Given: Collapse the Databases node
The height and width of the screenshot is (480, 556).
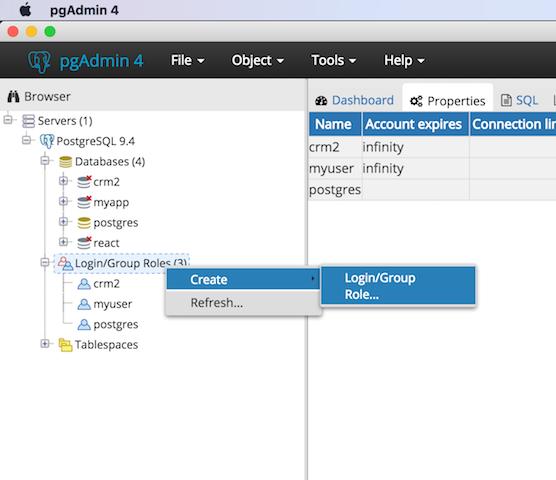Looking at the screenshot, I should (45, 161).
